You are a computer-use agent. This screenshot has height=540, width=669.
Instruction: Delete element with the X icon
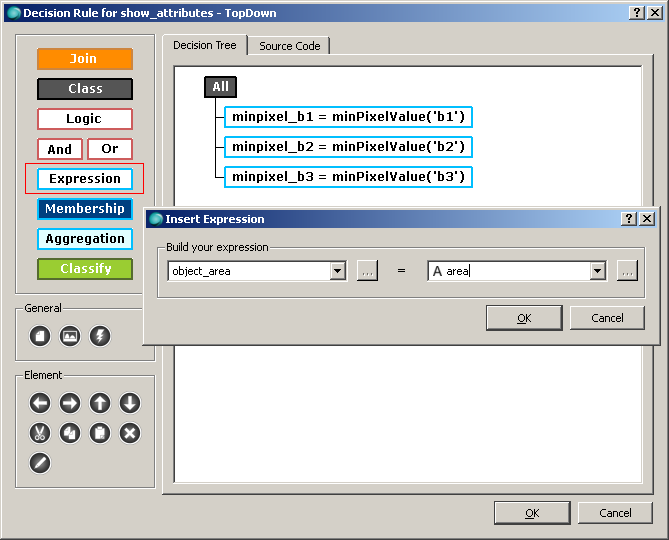(x=130, y=433)
